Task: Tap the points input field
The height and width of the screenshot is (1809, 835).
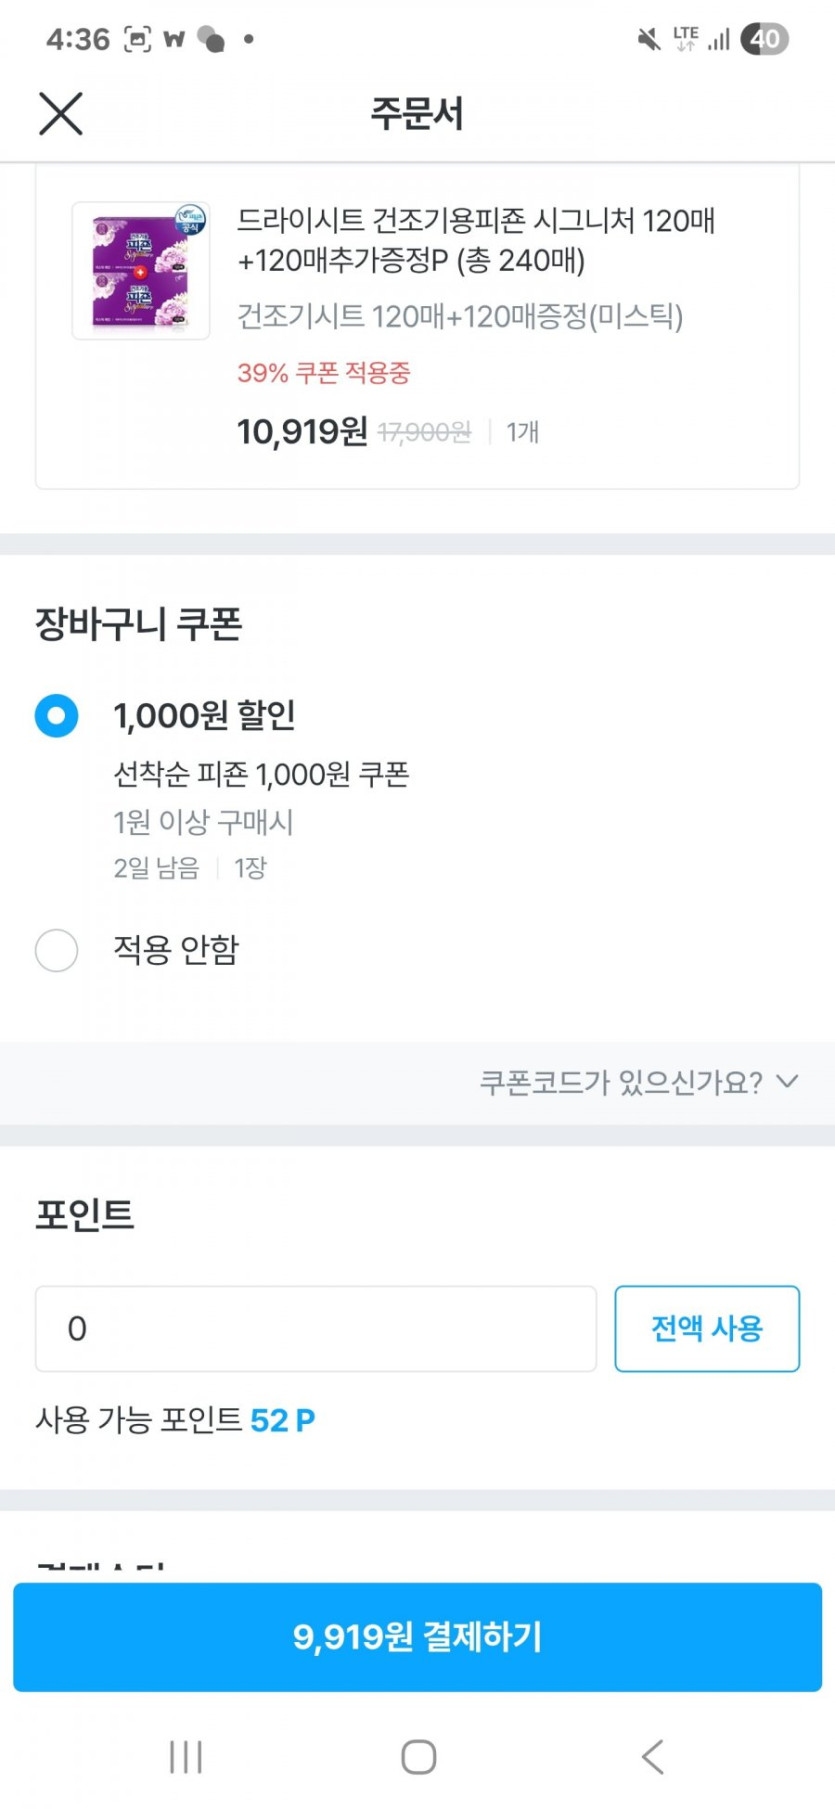Action: pyautogui.click(x=315, y=1329)
